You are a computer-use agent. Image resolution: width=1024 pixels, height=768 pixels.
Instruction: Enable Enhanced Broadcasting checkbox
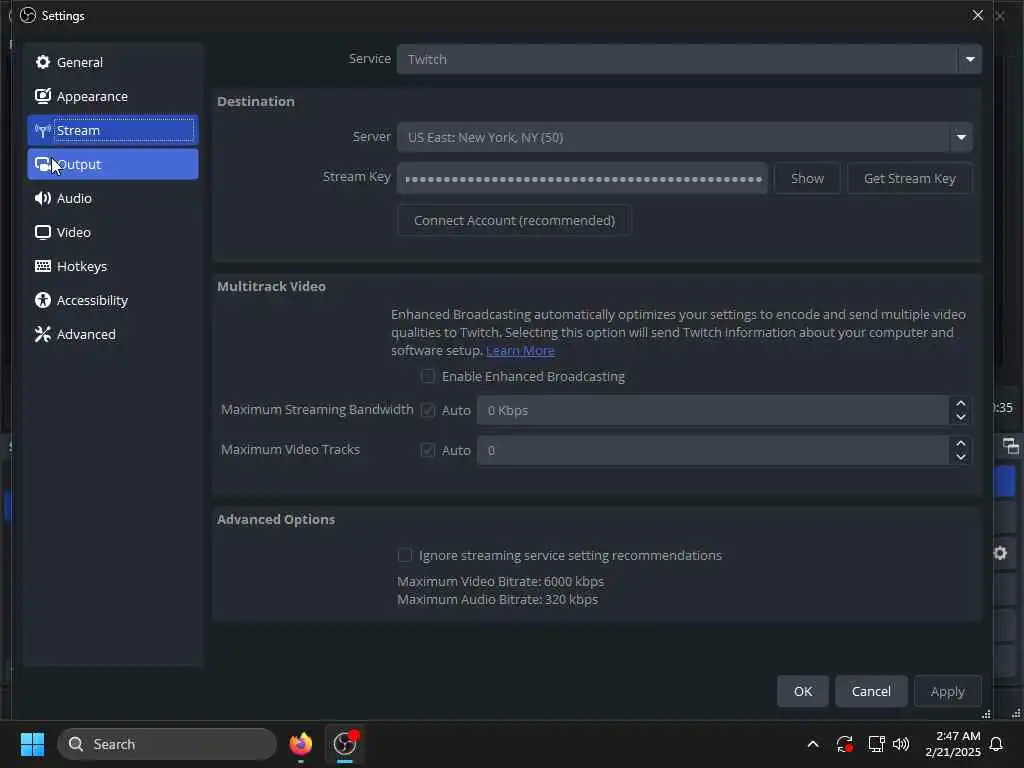tap(428, 376)
